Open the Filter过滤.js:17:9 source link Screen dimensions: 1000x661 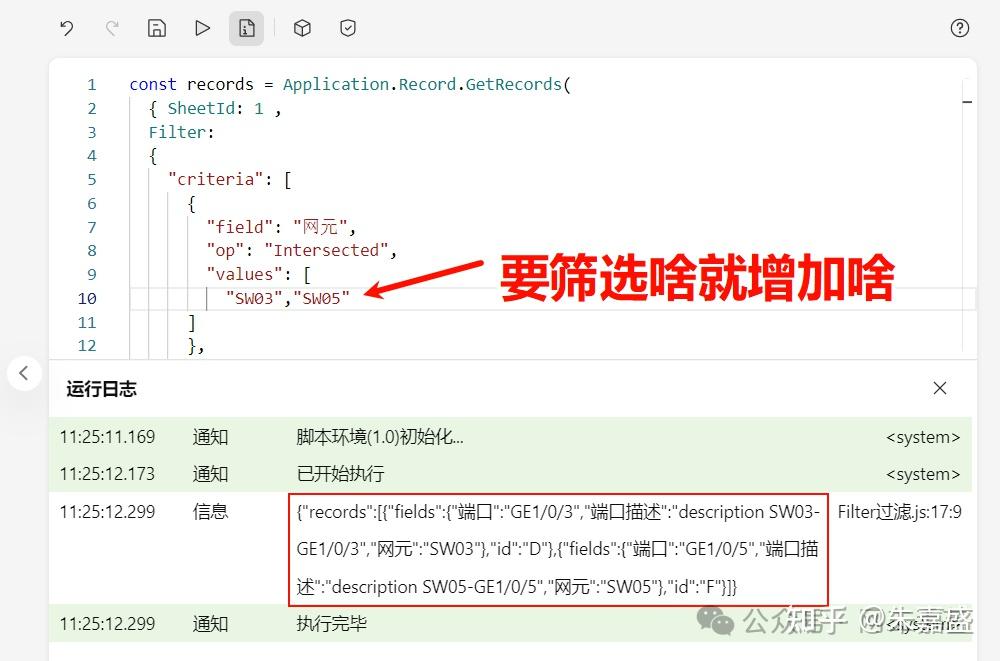click(899, 512)
